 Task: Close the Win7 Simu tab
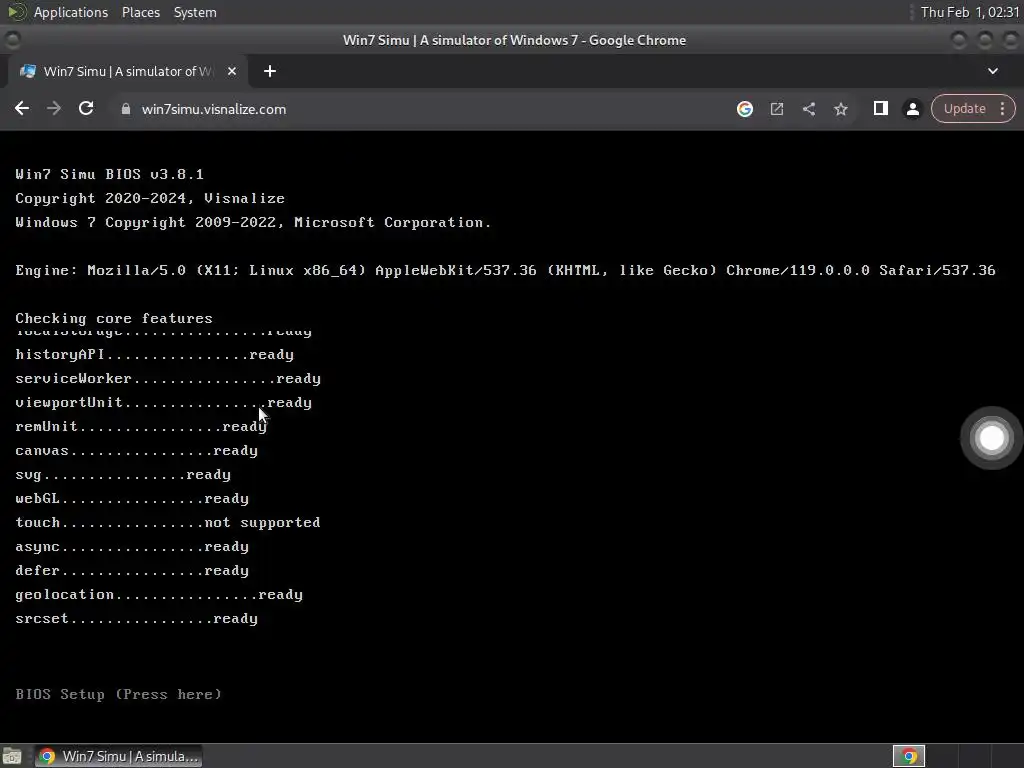click(x=232, y=71)
